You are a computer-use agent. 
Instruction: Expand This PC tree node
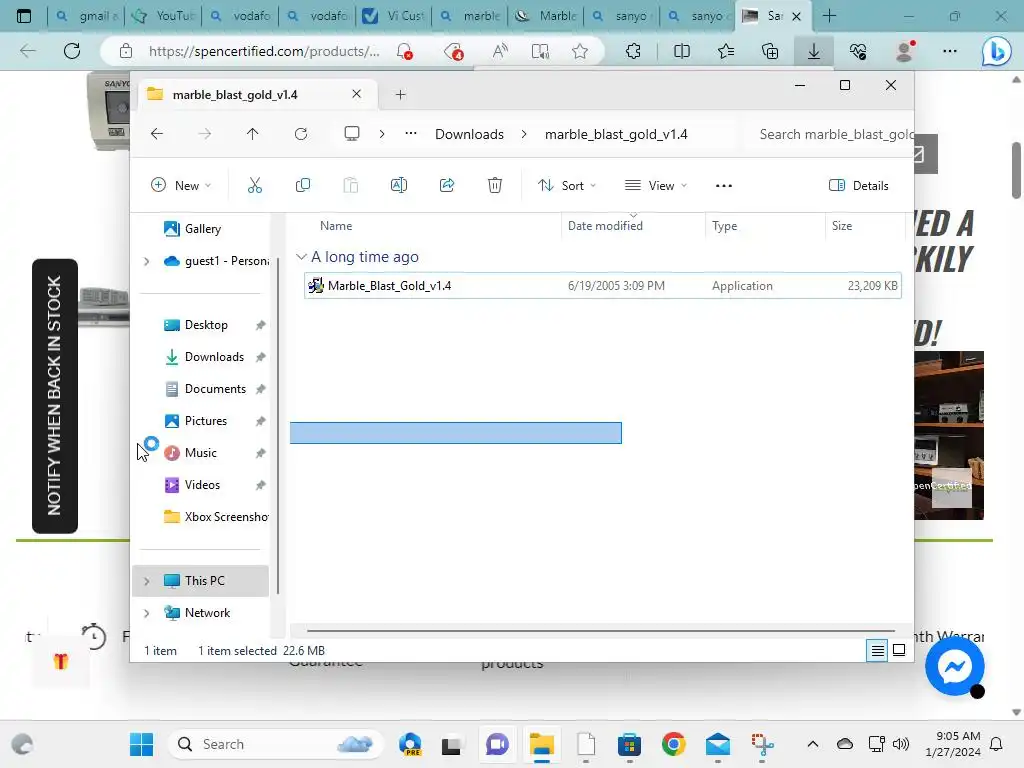146,581
